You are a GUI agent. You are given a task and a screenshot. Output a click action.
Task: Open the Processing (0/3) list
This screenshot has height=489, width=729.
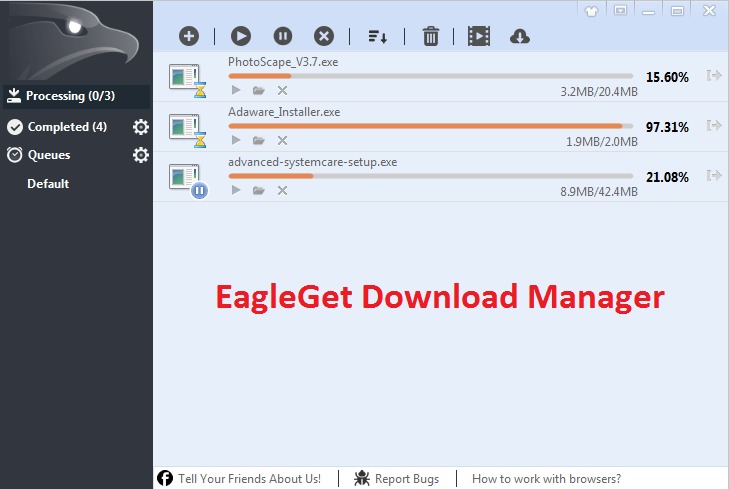(77, 96)
